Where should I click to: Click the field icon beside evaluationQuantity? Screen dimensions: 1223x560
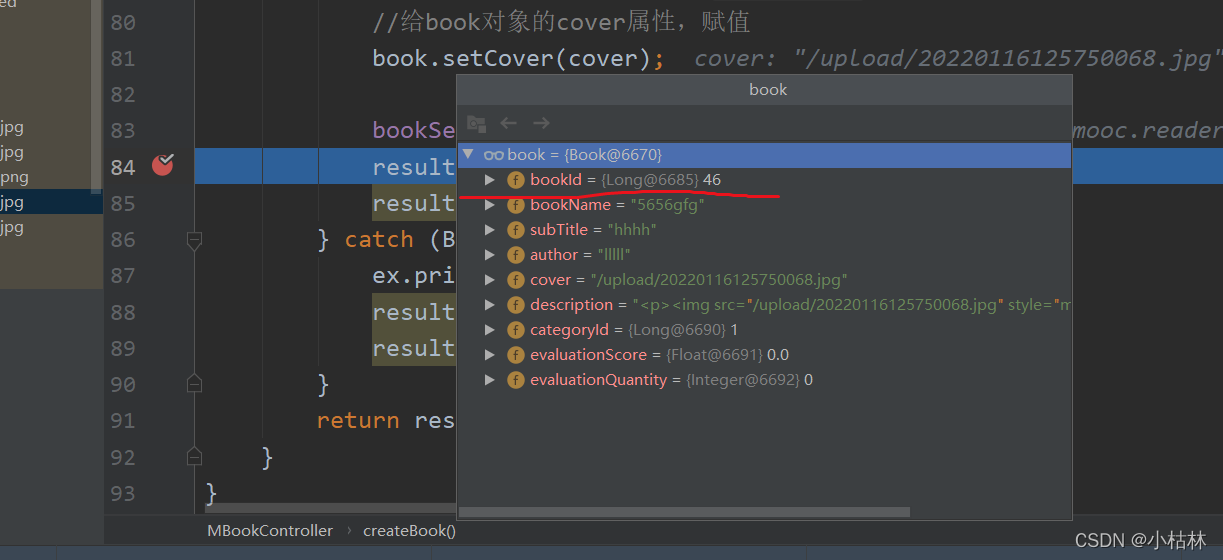[x=515, y=380]
